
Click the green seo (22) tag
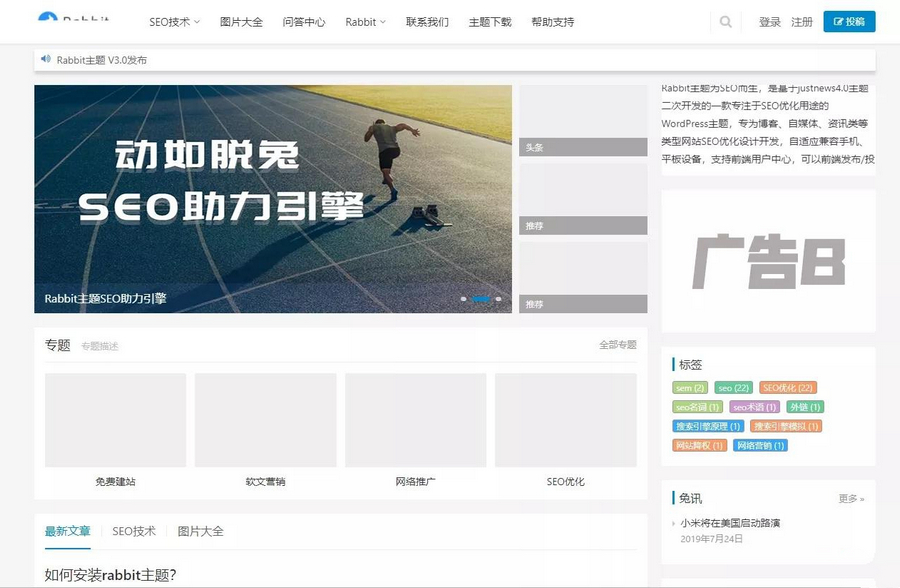tap(734, 388)
